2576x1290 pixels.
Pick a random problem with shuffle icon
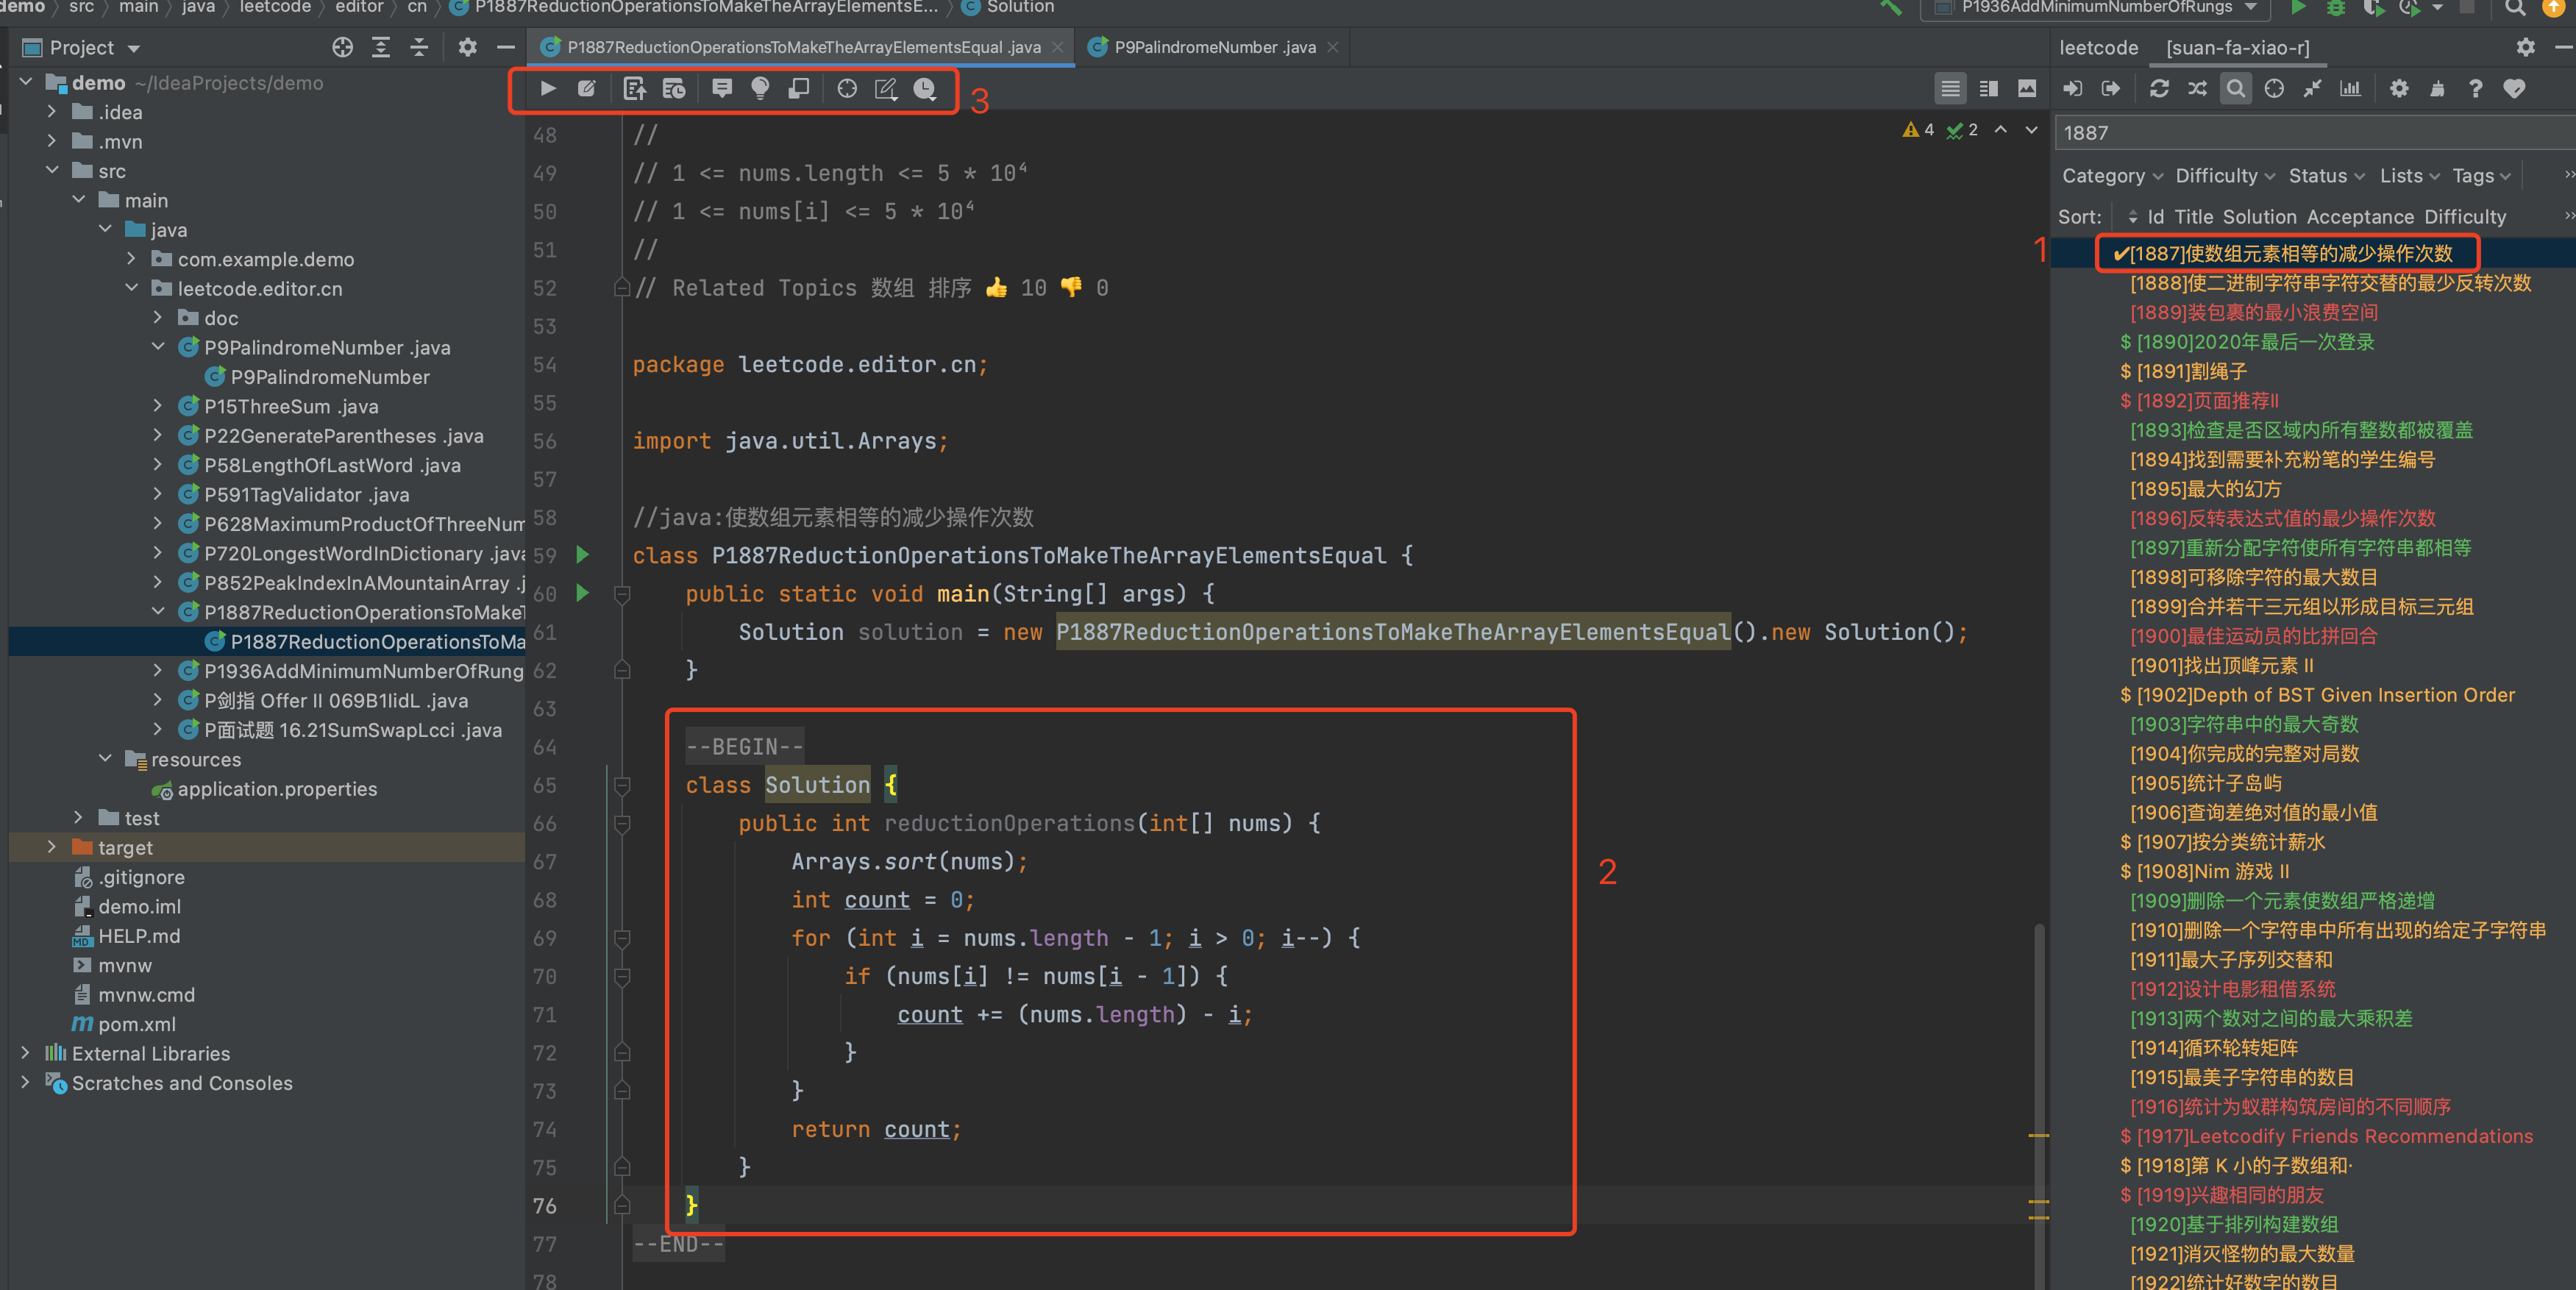click(2197, 89)
